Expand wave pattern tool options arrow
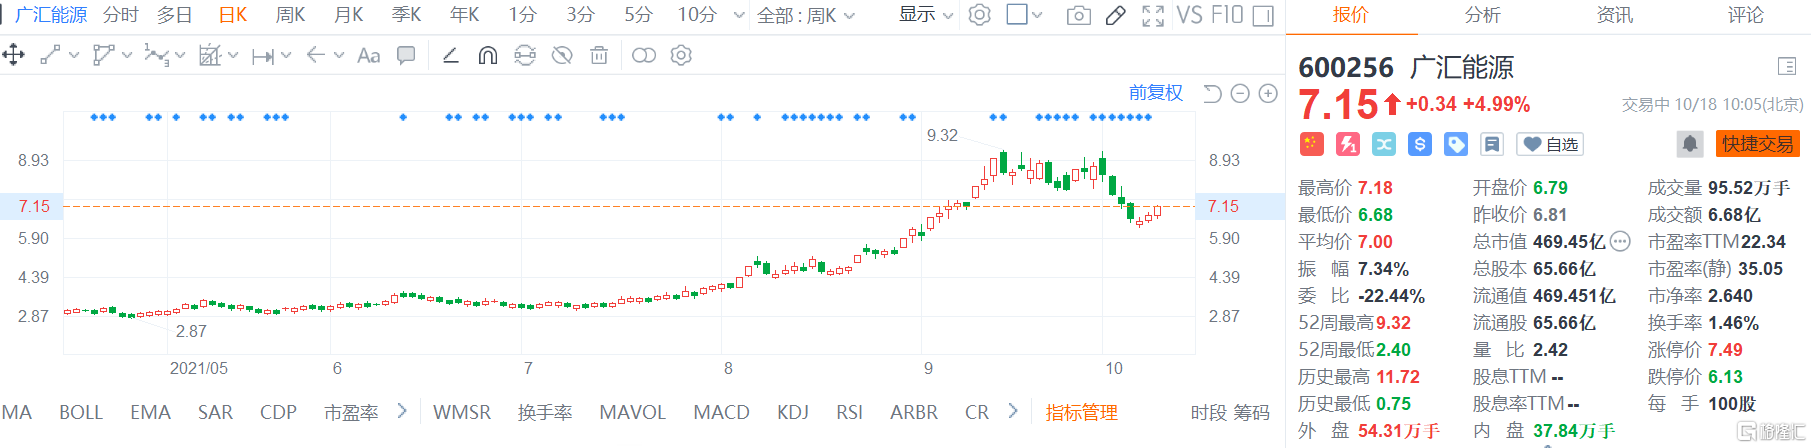 pos(180,55)
